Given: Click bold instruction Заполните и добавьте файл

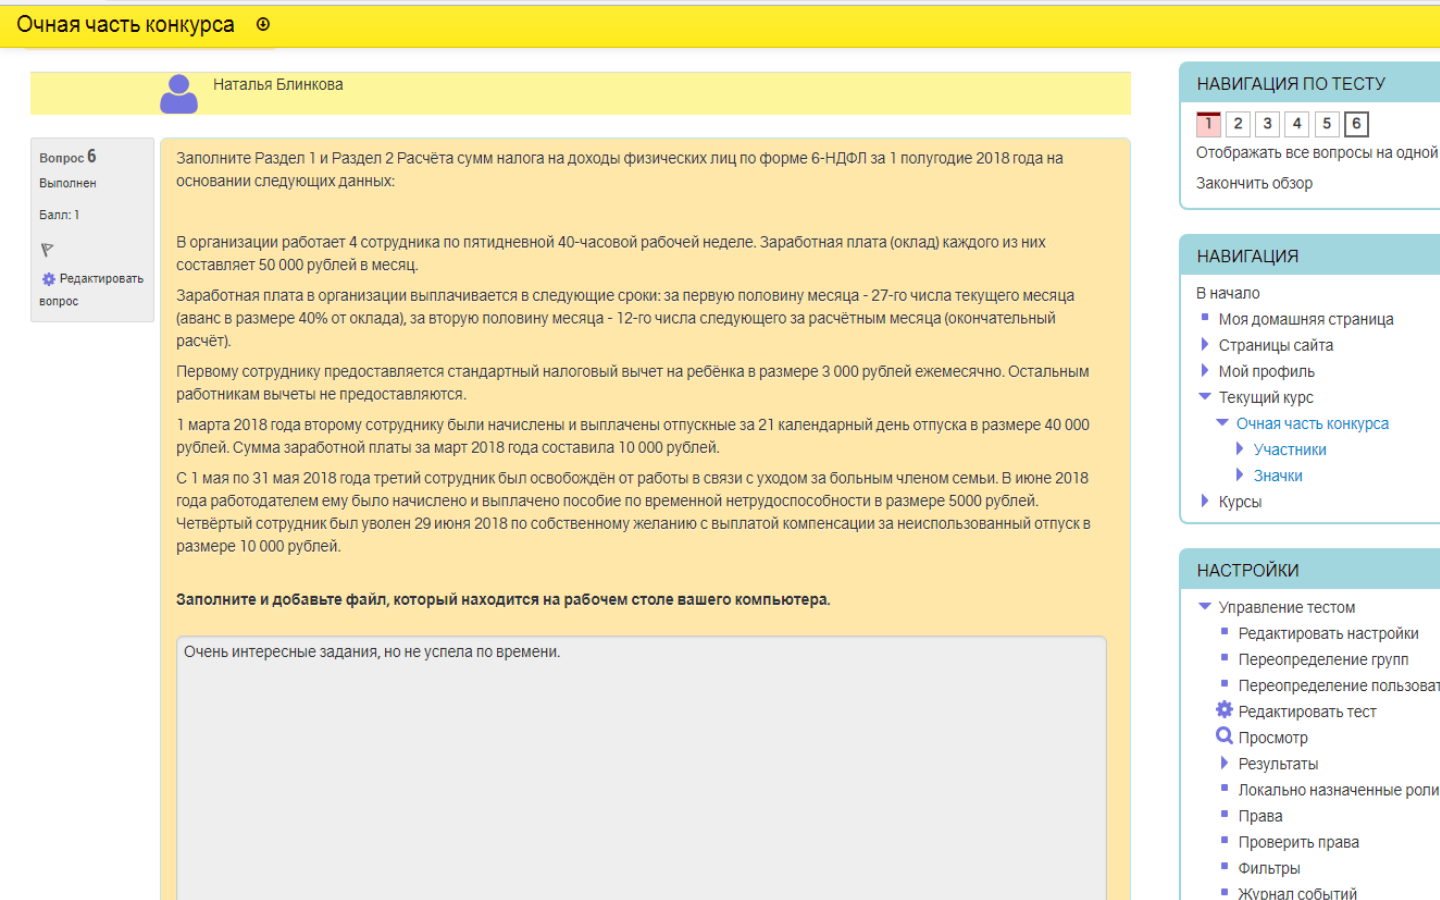Looking at the screenshot, I should coord(503,599).
